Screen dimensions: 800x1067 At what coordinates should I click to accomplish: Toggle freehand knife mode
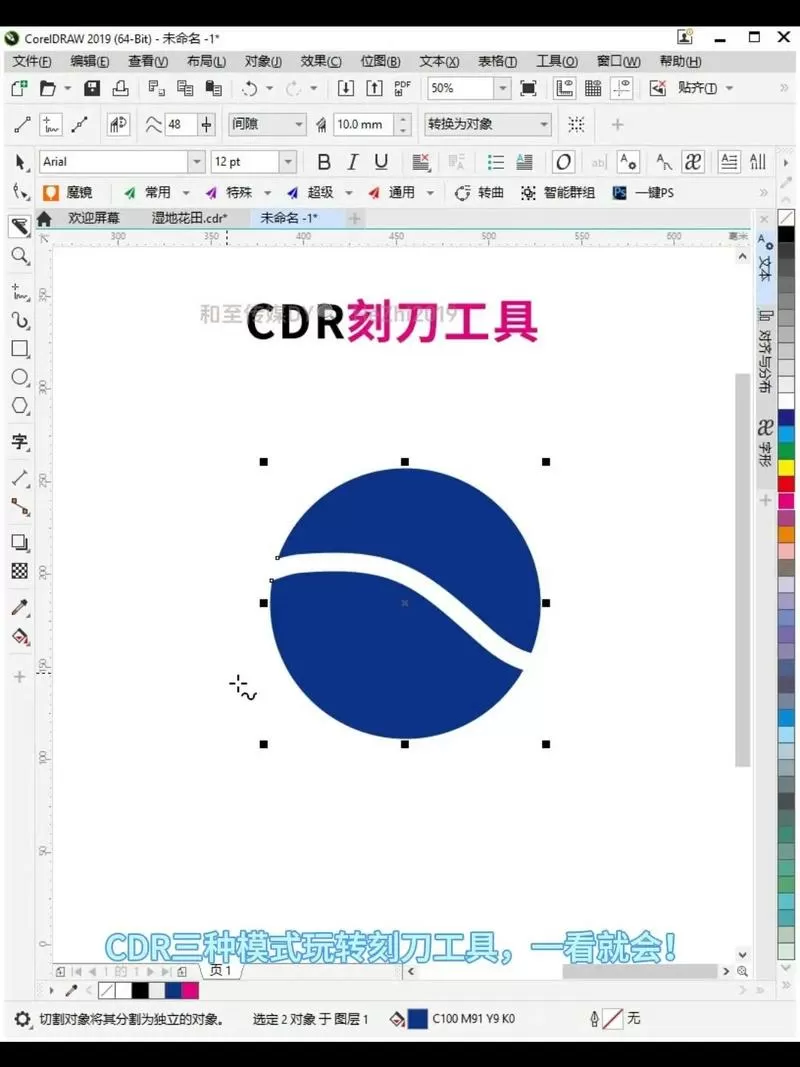pos(51,125)
